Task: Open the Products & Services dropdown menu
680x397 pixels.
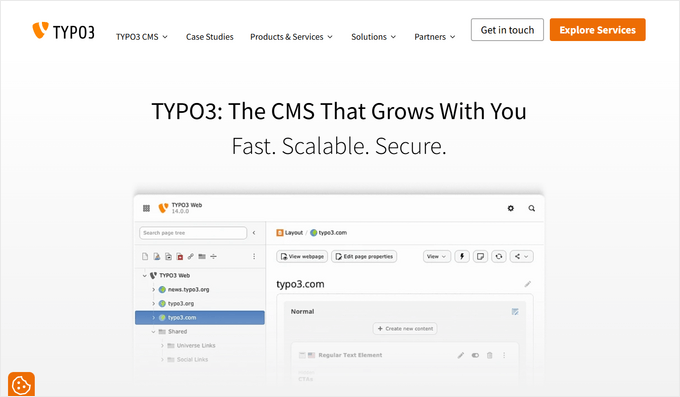Action: pyautogui.click(x=291, y=37)
